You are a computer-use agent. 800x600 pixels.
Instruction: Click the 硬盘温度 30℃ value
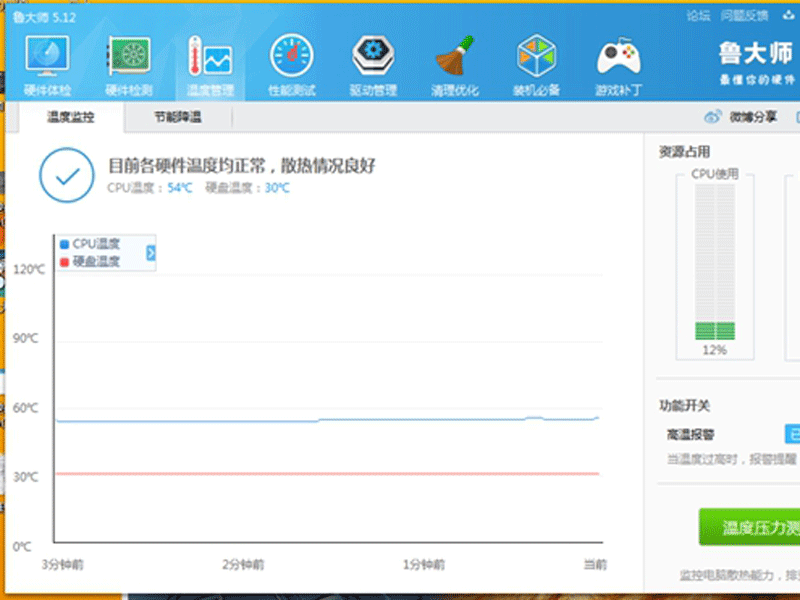point(277,188)
